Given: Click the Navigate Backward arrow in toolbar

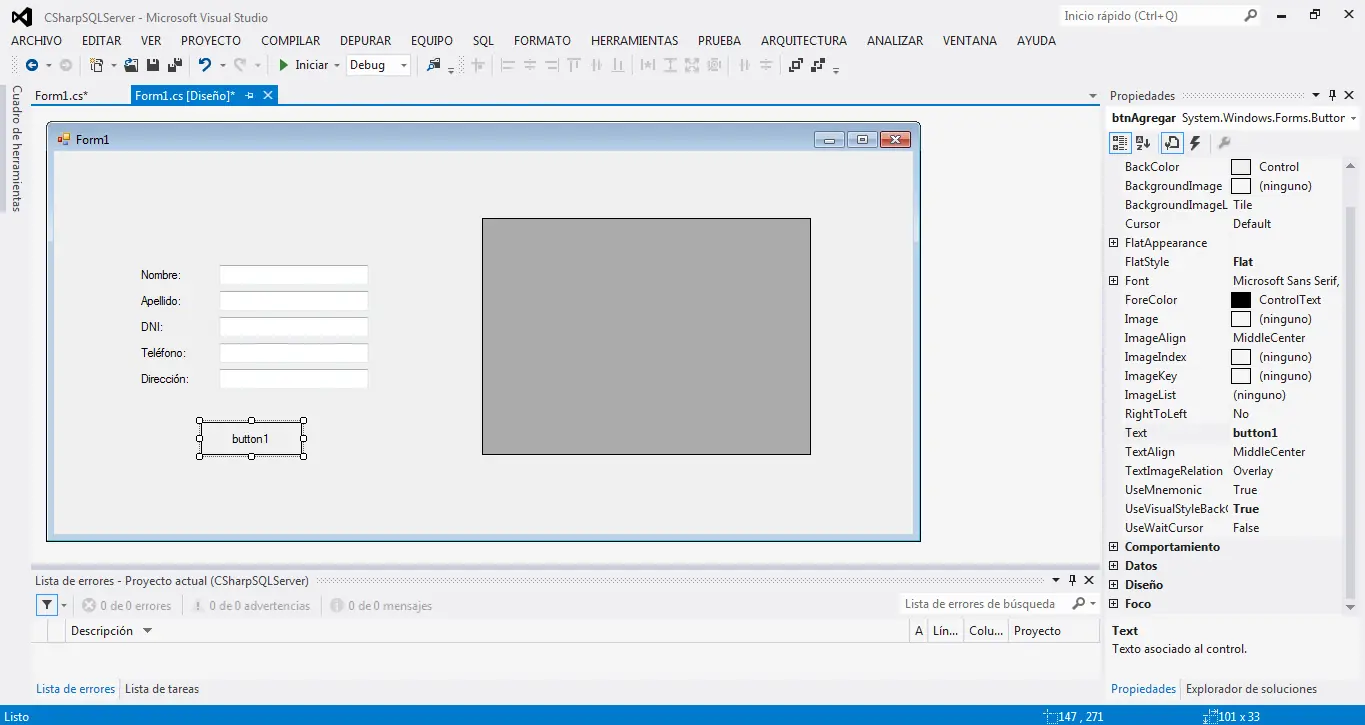Looking at the screenshot, I should pyautogui.click(x=32, y=65).
